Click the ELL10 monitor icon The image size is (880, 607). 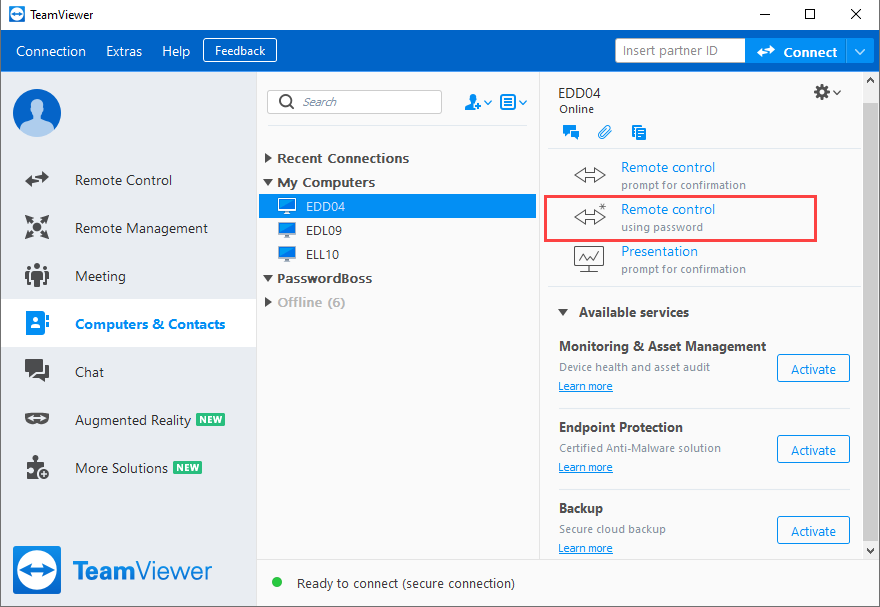287,254
